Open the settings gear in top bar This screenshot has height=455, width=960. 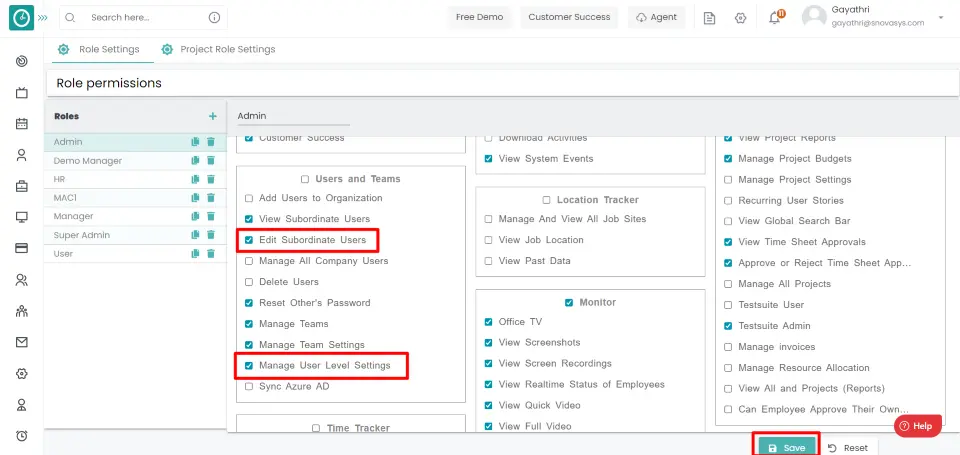pos(740,18)
